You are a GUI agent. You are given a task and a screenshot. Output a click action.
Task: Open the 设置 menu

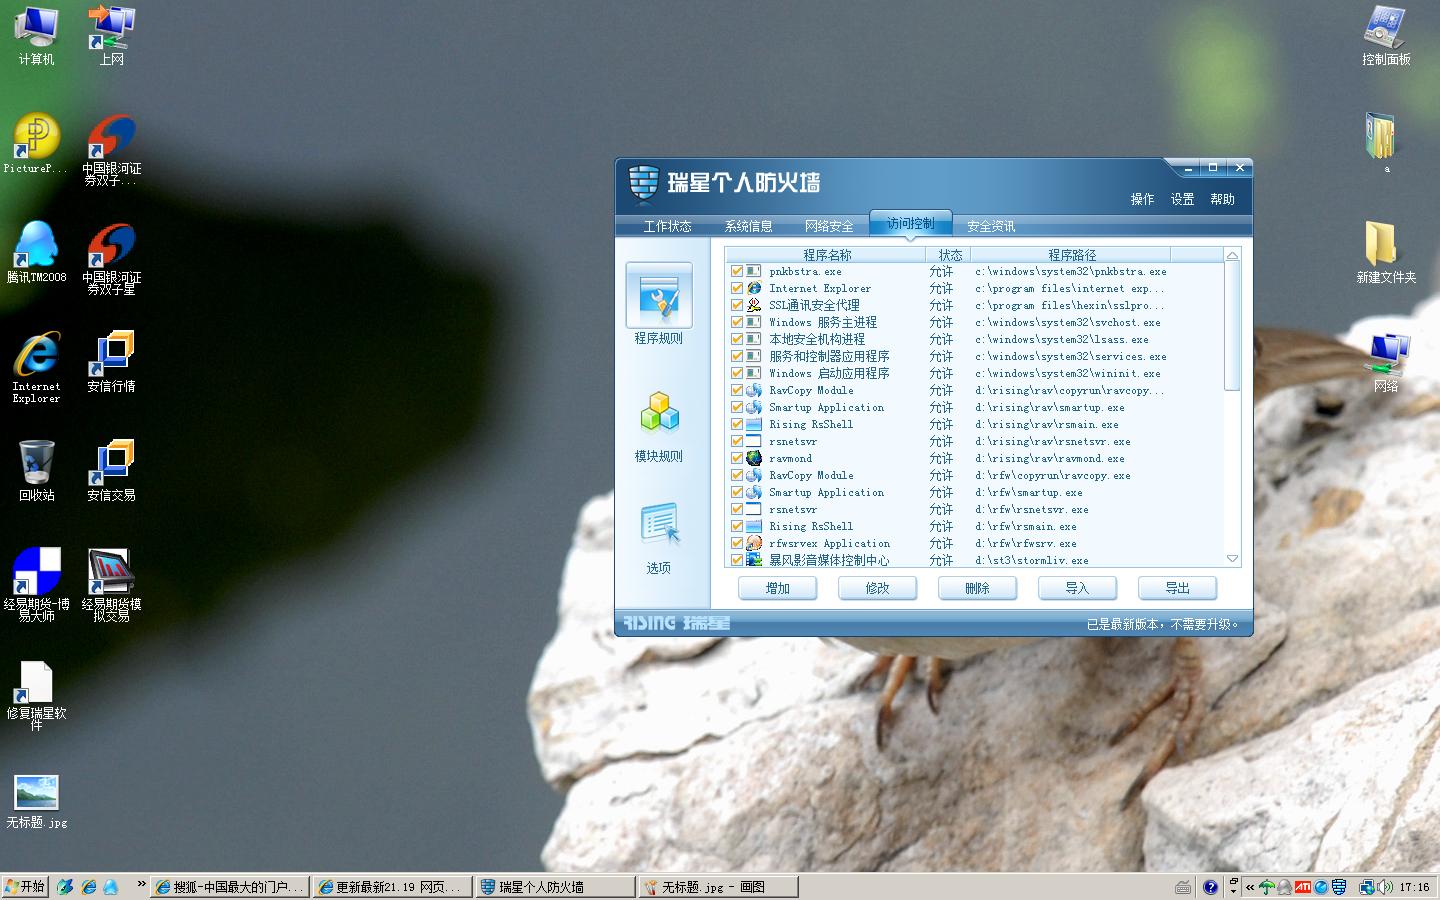pos(1182,199)
